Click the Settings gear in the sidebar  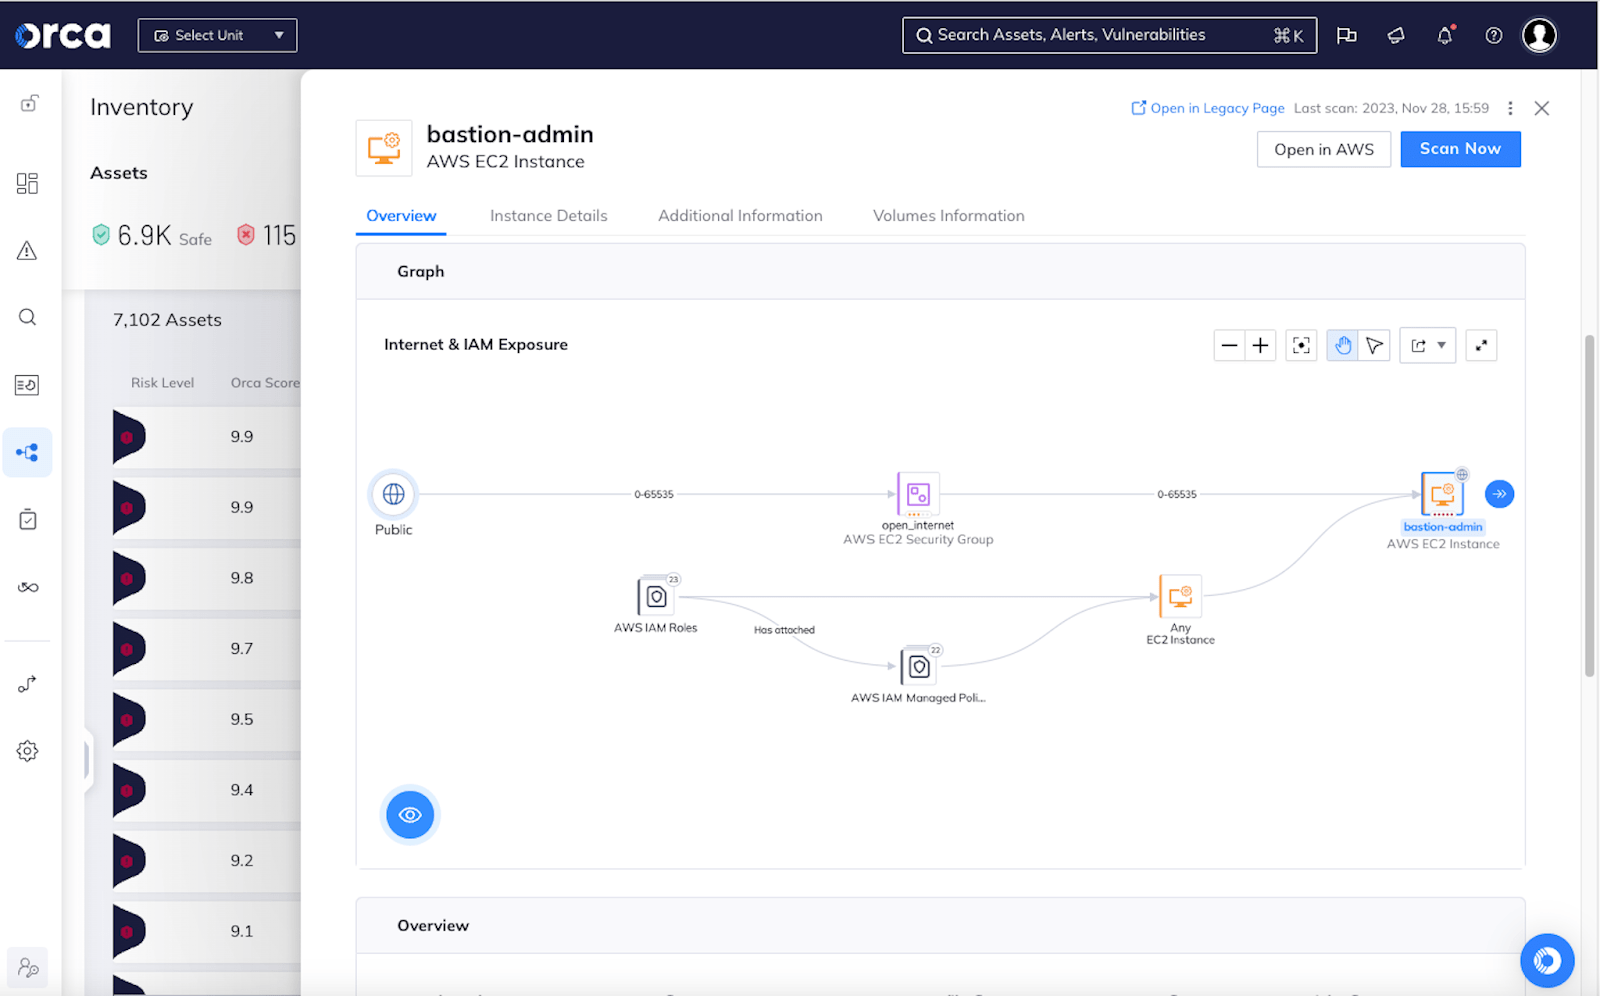(27, 751)
